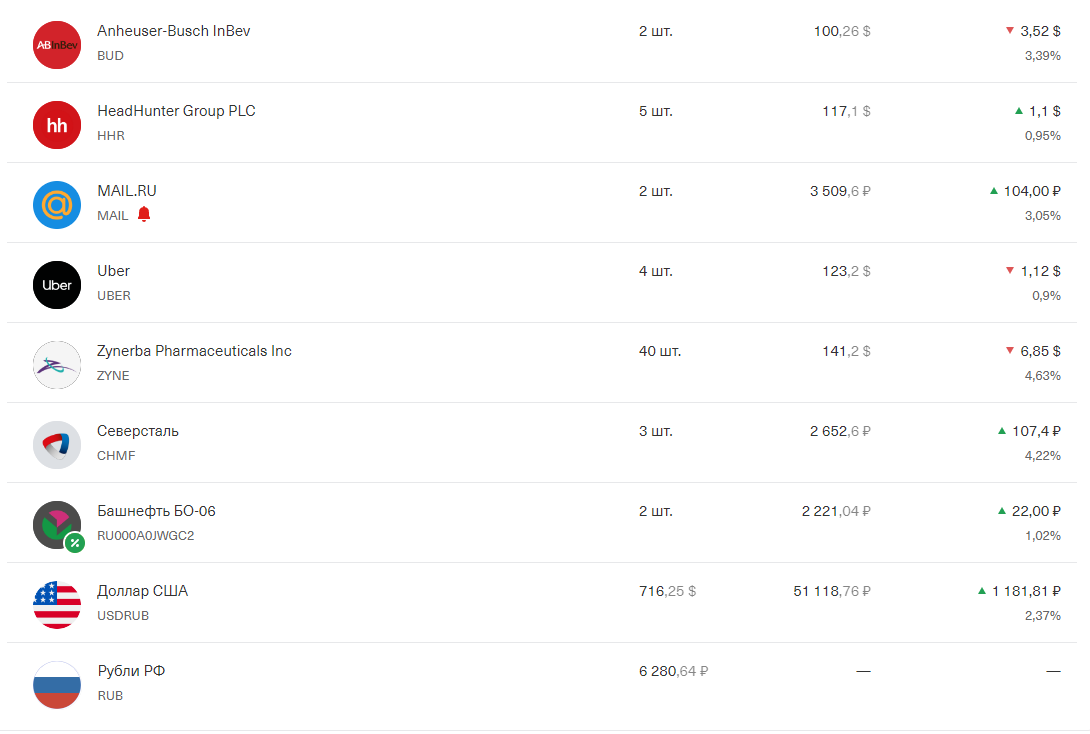Click the MAIL.RU 3 509,6 ₽ value
The height and width of the screenshot is (734, 1090).
tap(840, 191)
